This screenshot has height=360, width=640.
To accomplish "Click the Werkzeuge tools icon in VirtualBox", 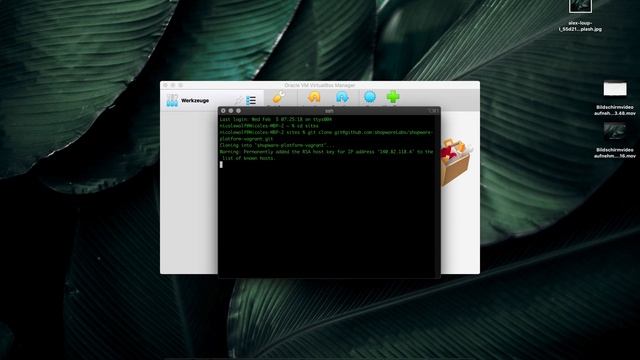I will (172, 100).
